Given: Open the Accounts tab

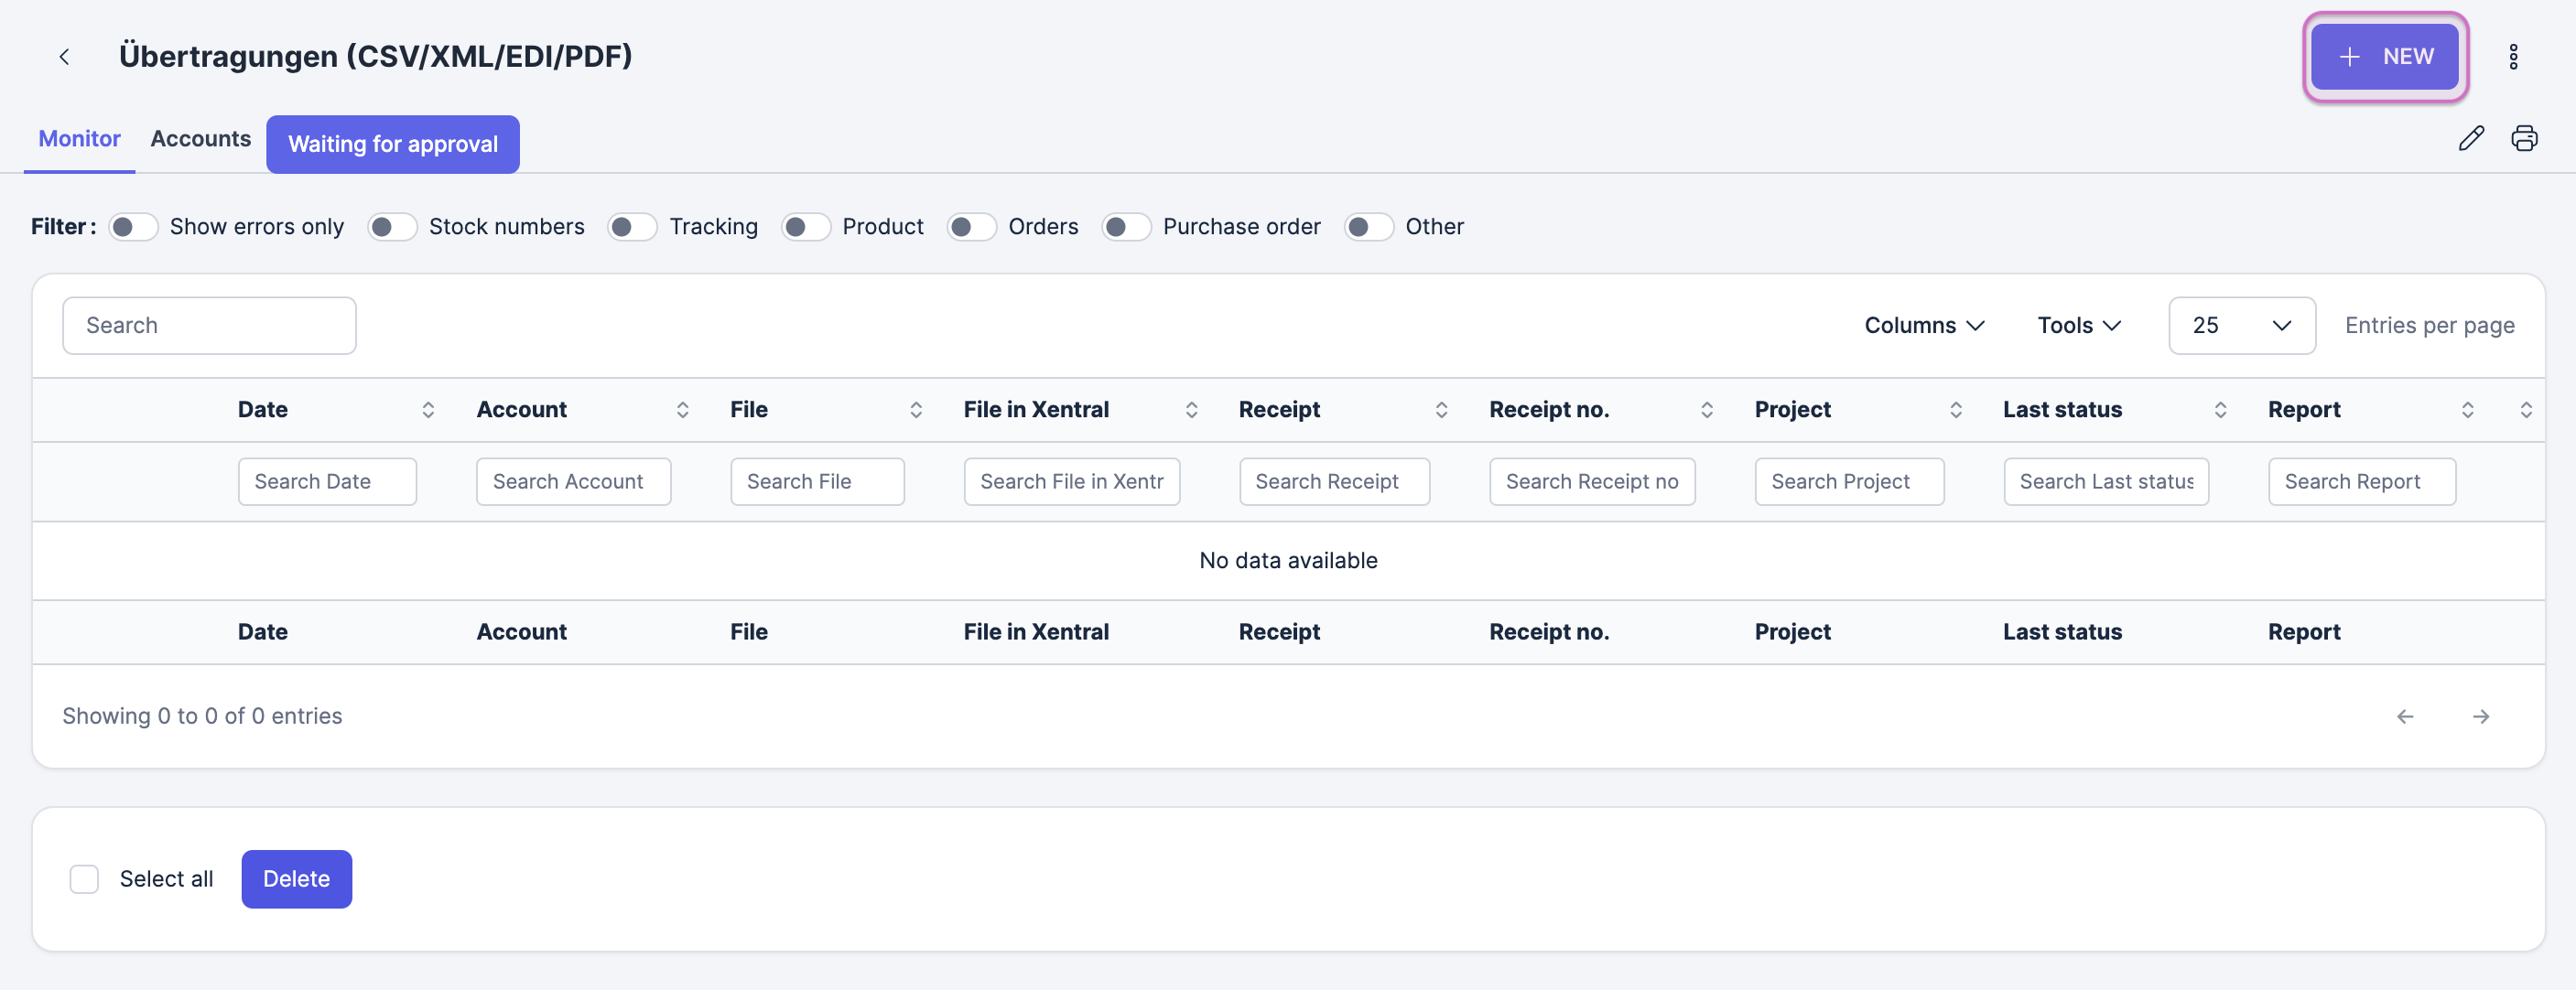Looking at the screenshot, I should point(200,139).
